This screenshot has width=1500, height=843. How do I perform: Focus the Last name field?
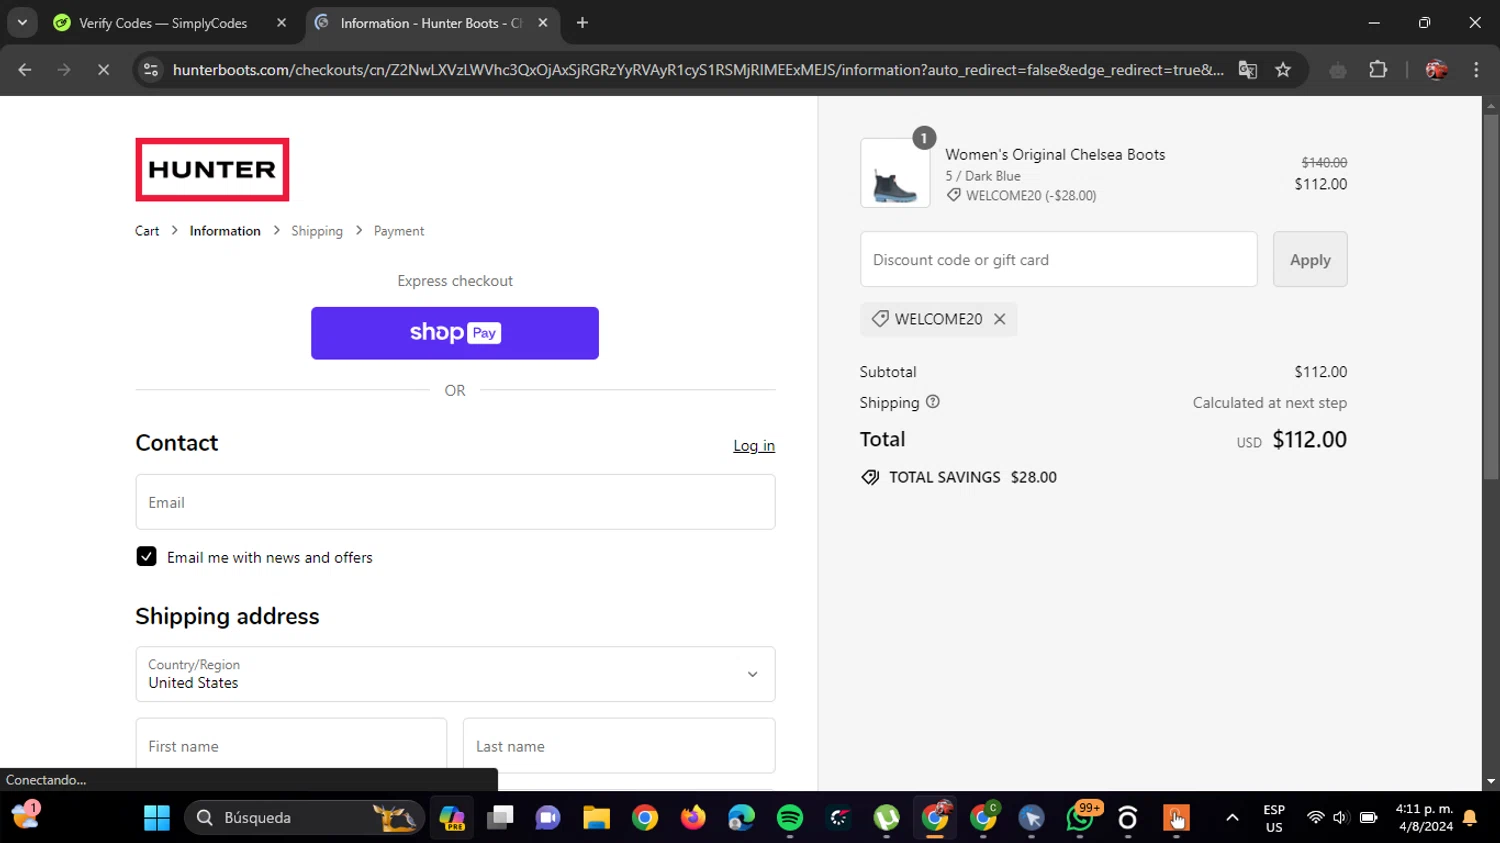(619, 746)
